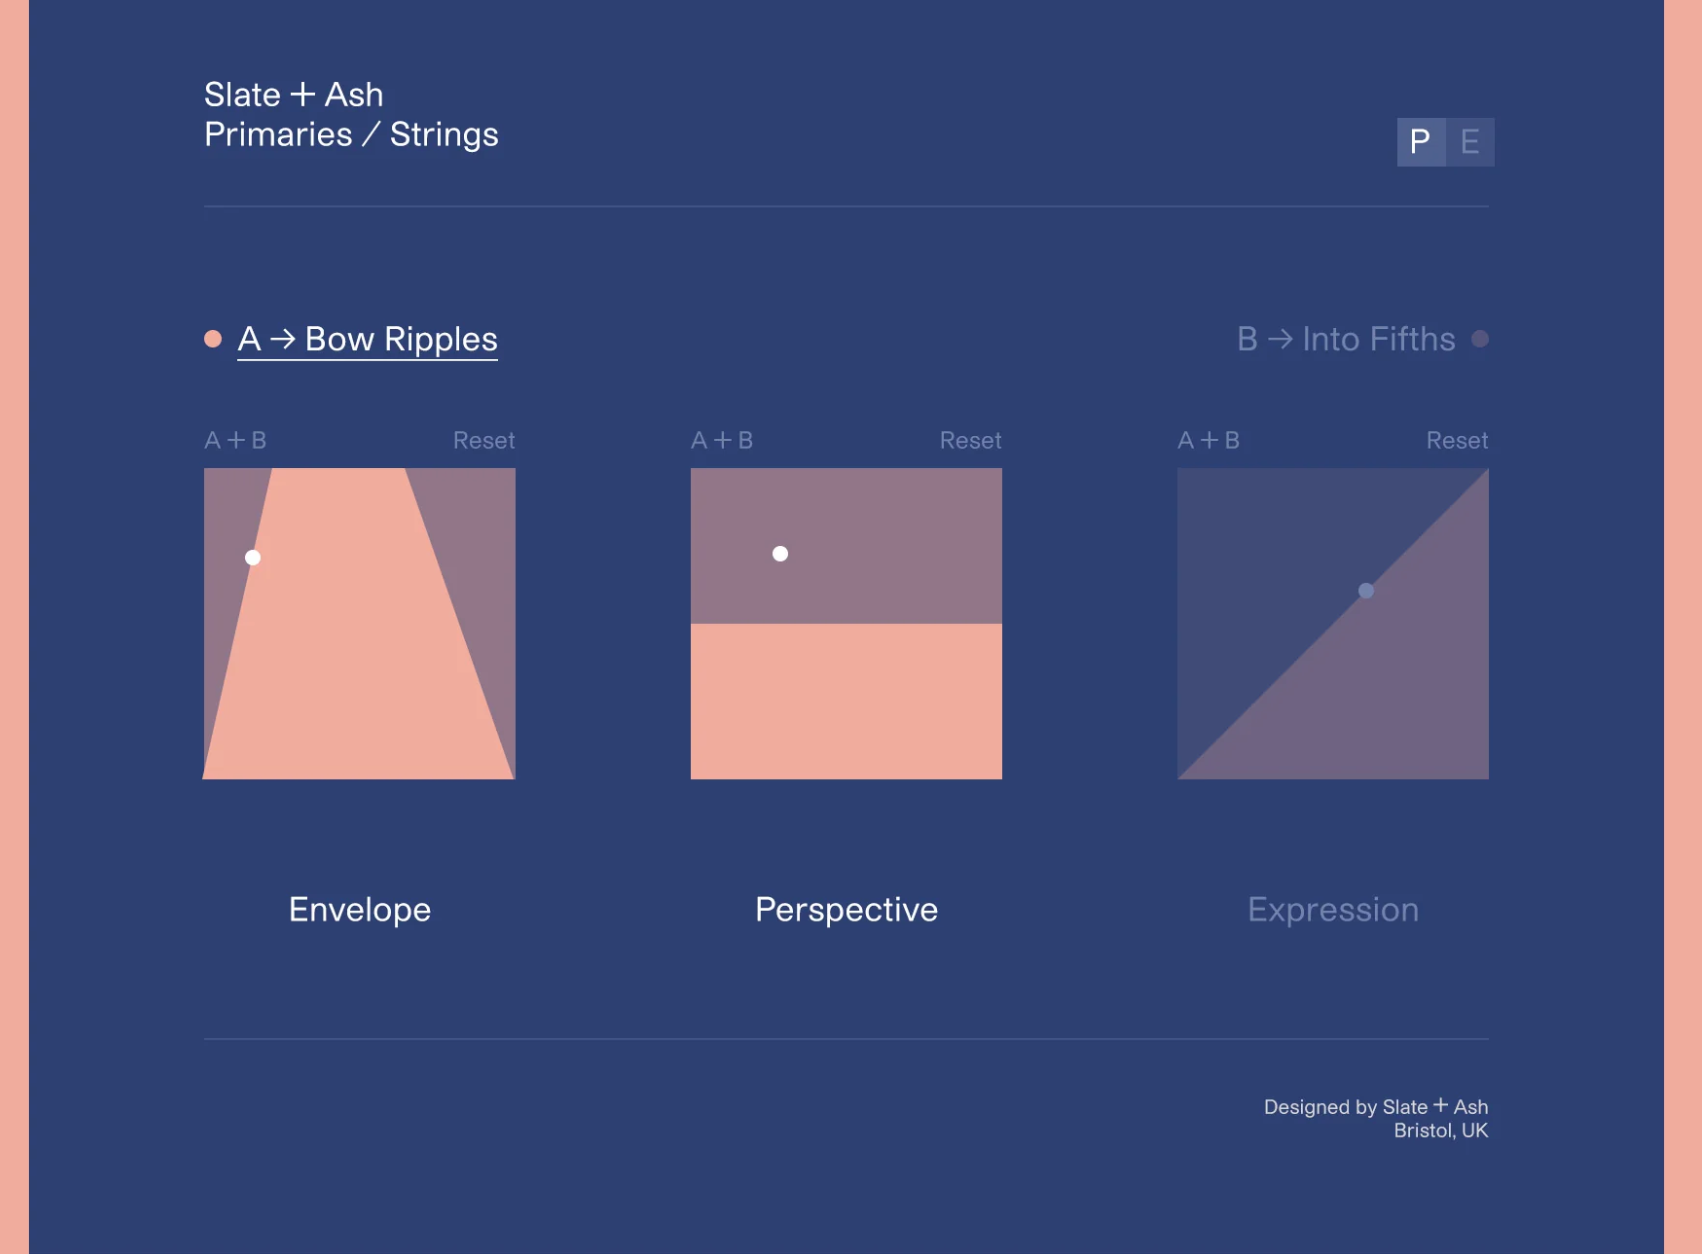1702x1254 pixels.
Task: Open the A Bow Ripples sound selector
Action: tap(367, 339)
